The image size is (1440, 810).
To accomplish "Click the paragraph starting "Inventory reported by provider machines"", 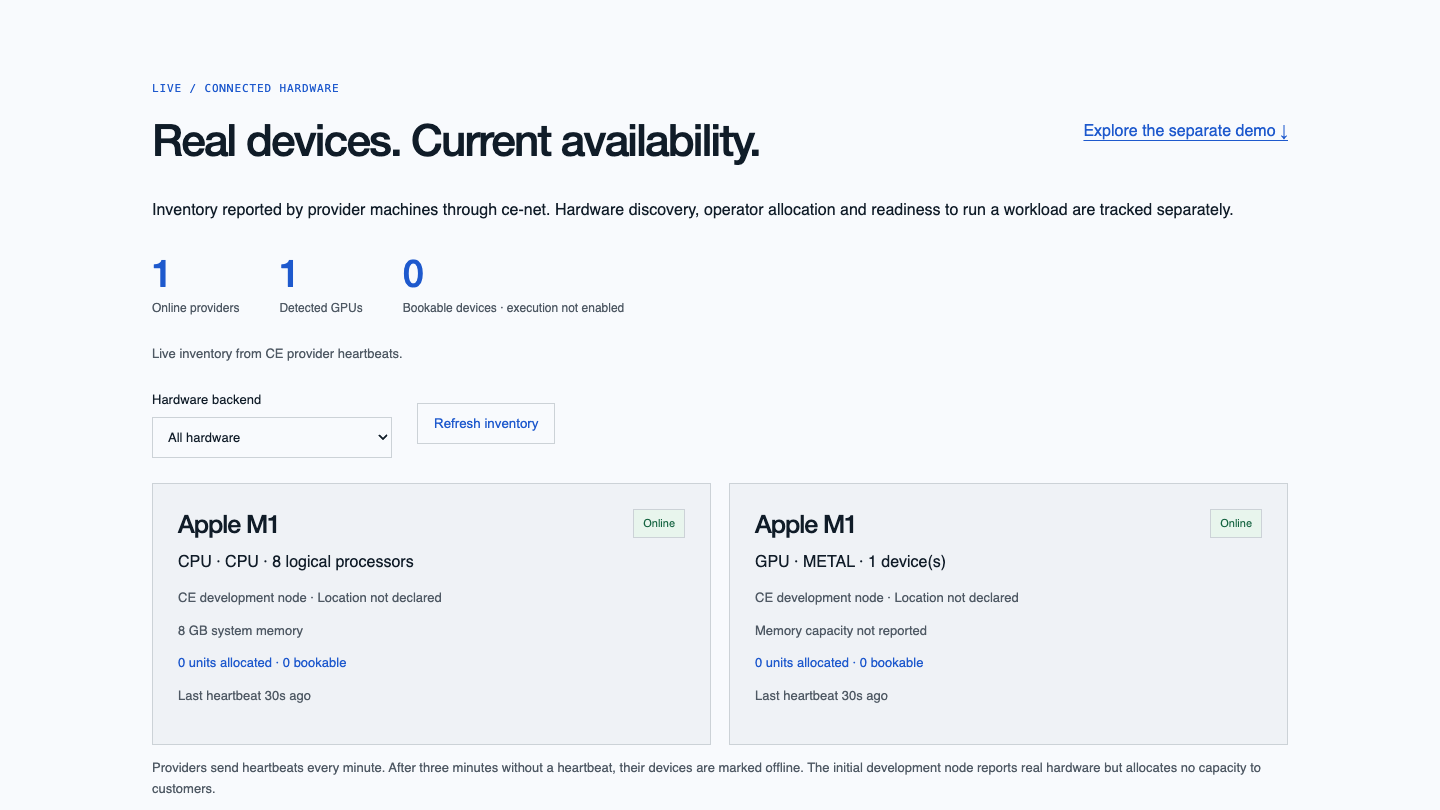I will point(692,210).
